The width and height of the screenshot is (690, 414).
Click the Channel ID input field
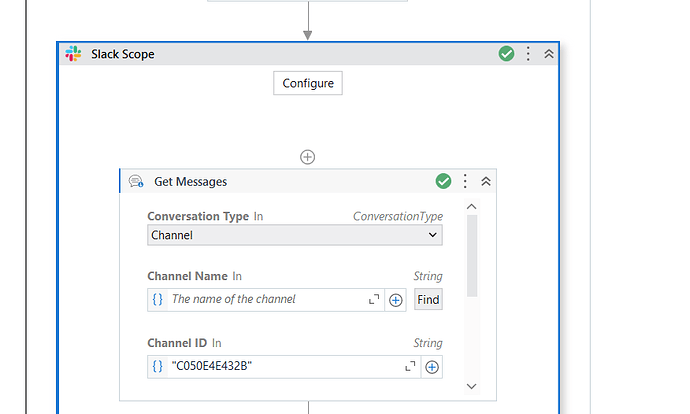point(284,366)
